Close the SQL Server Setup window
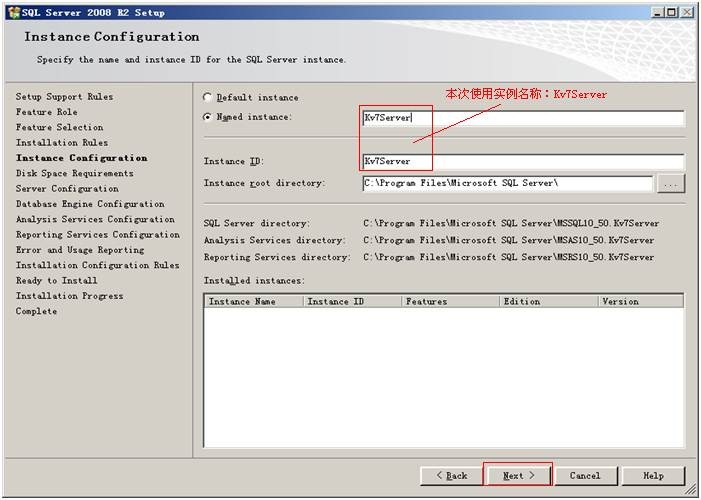The height and width of the screenshot is (500, 701). pos(688,12)
